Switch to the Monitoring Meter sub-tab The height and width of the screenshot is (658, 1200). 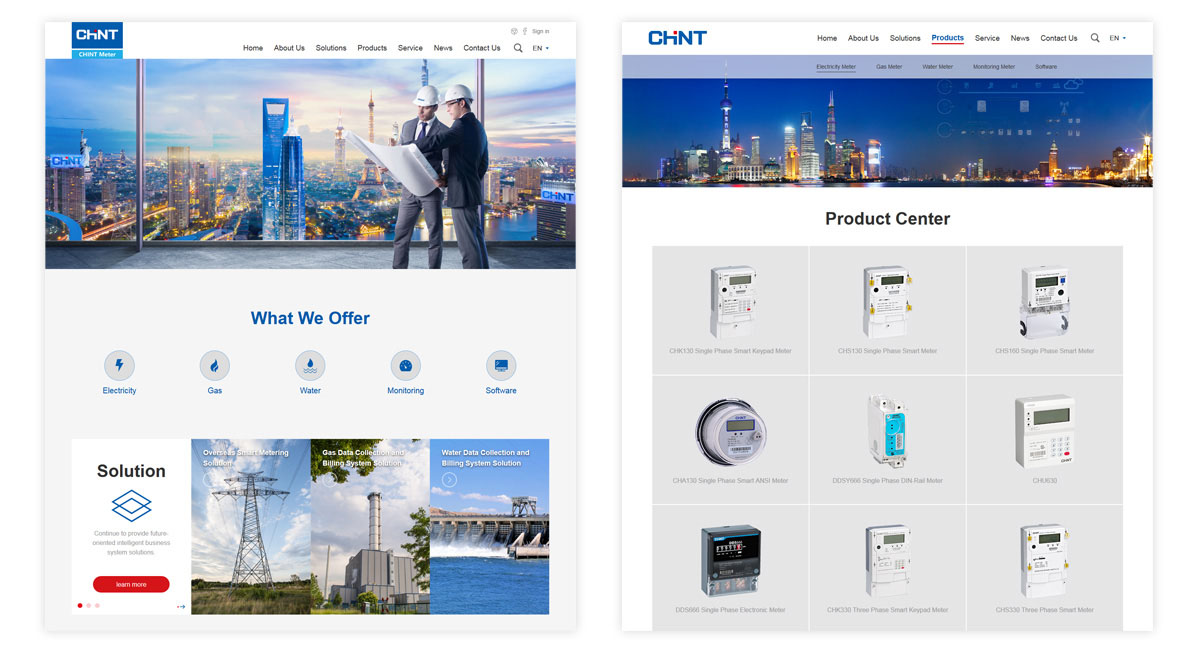coord(993,67)
